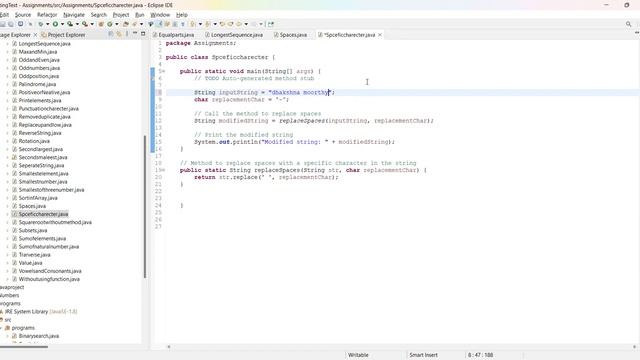
Task: Click the Smart Insert status field
Action: point(423,355)
